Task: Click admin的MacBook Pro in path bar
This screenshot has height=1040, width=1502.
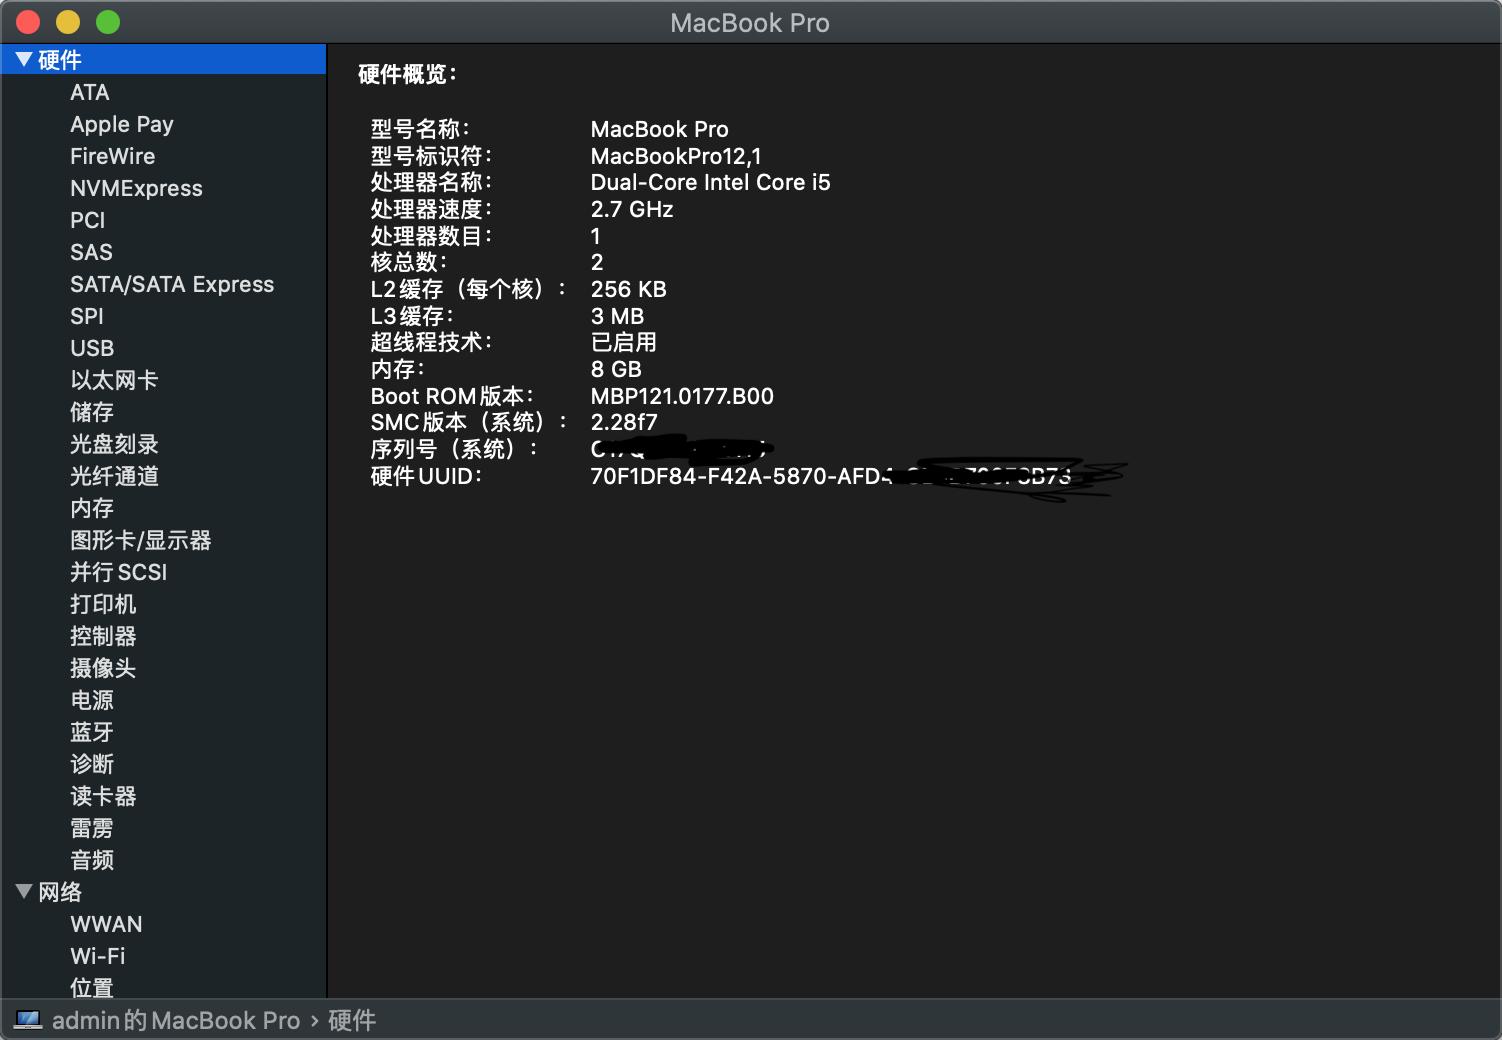Action: [x=176, y=1020]
